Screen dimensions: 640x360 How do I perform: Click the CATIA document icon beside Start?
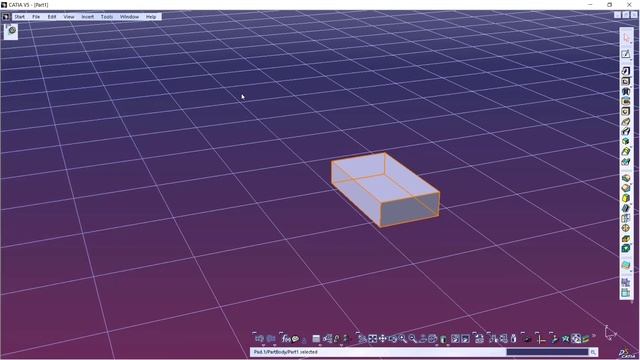[x=6, y=17]
